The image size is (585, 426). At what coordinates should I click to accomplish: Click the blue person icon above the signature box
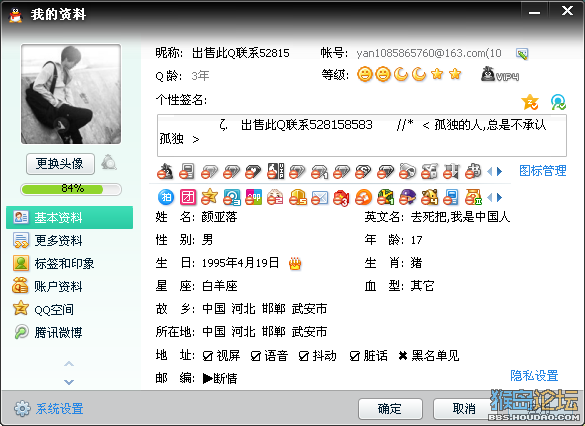pyautogui.click(x=558, y=102)
